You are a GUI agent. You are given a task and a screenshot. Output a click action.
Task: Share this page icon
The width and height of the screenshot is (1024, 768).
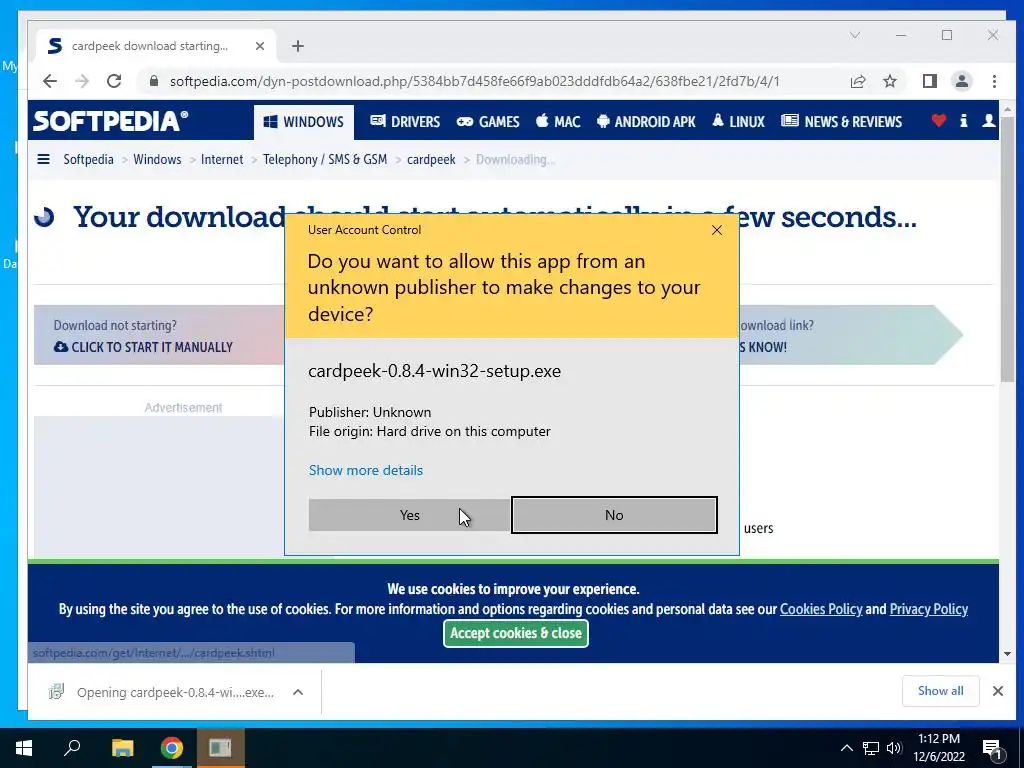(x=857, y=81)
